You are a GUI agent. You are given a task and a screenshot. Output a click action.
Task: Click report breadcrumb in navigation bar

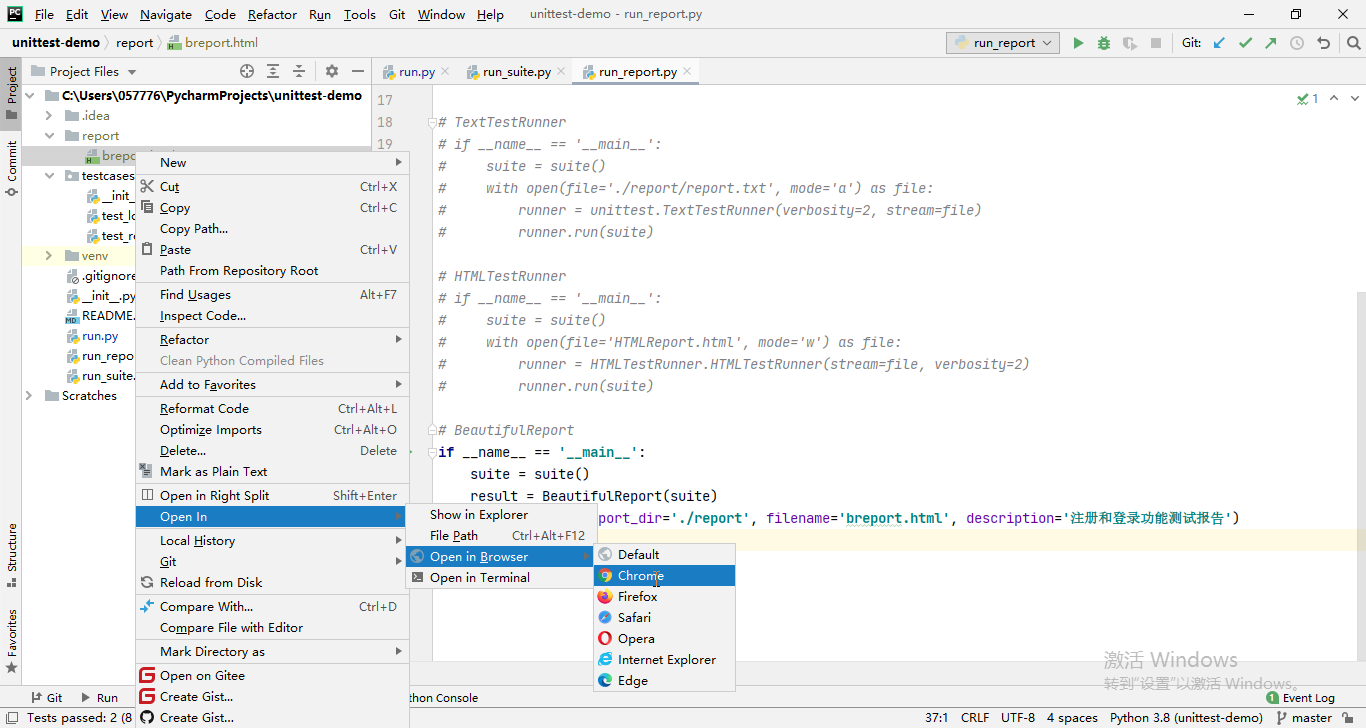point(134,43)
